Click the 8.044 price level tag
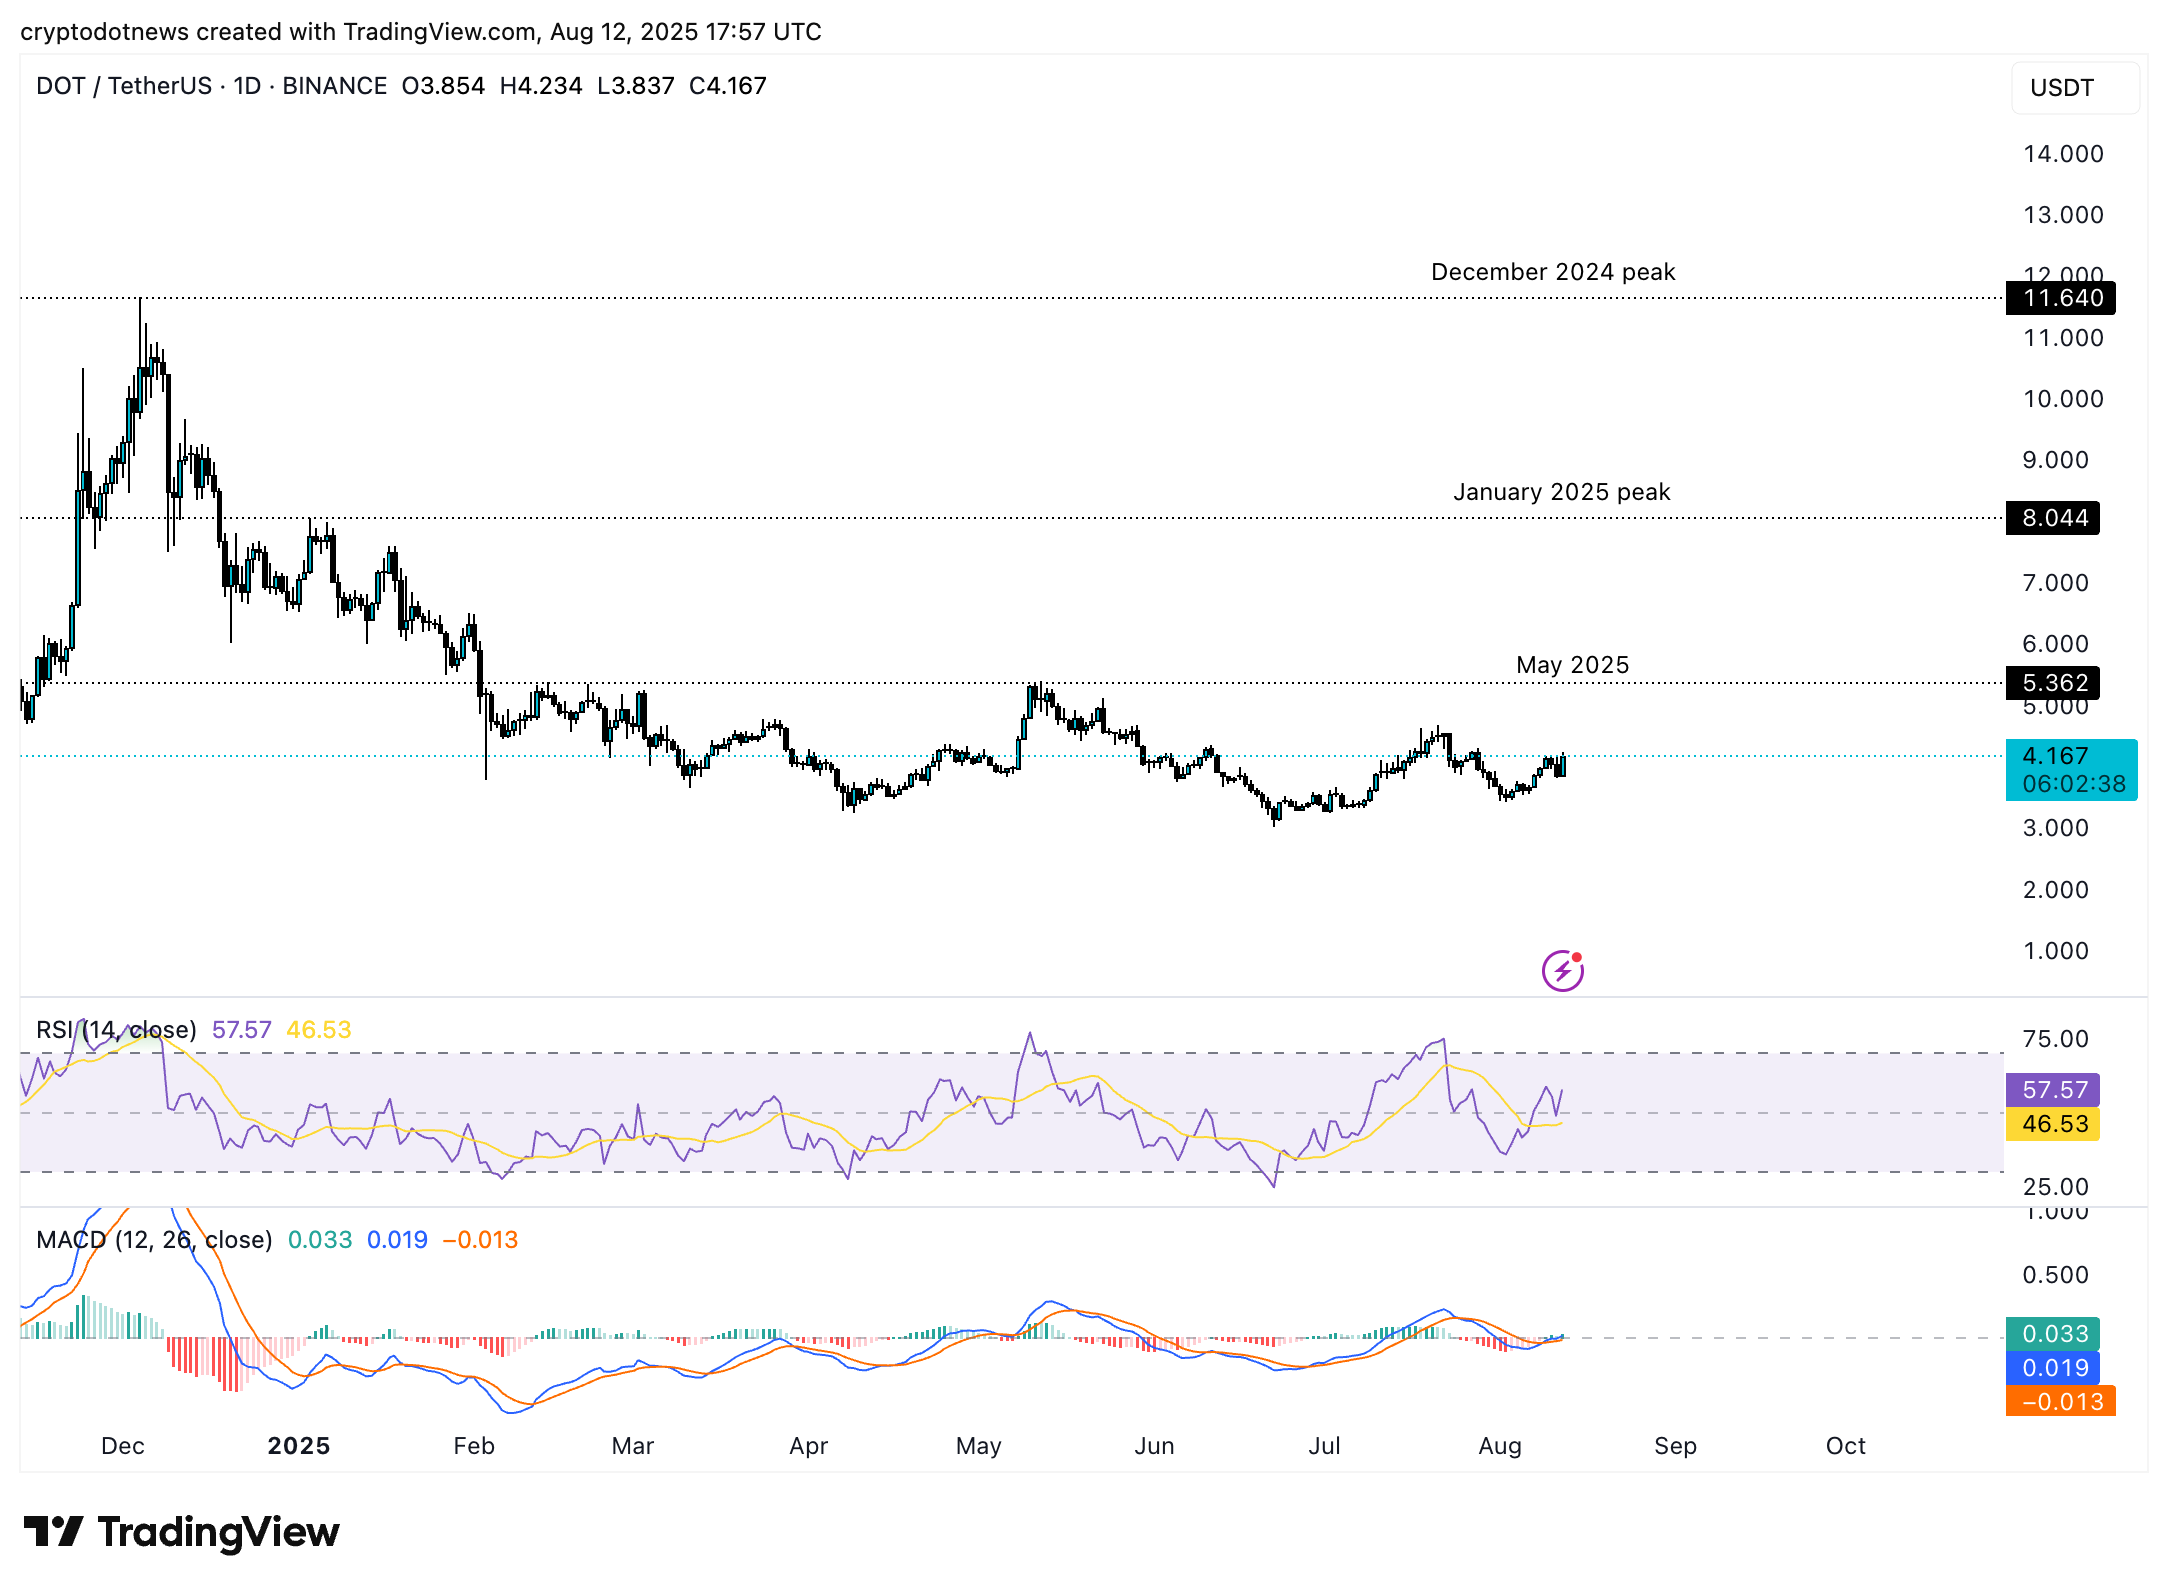Image resolution: width=2168 pixels, height=1592 pixels. (x=2053, y=518)
